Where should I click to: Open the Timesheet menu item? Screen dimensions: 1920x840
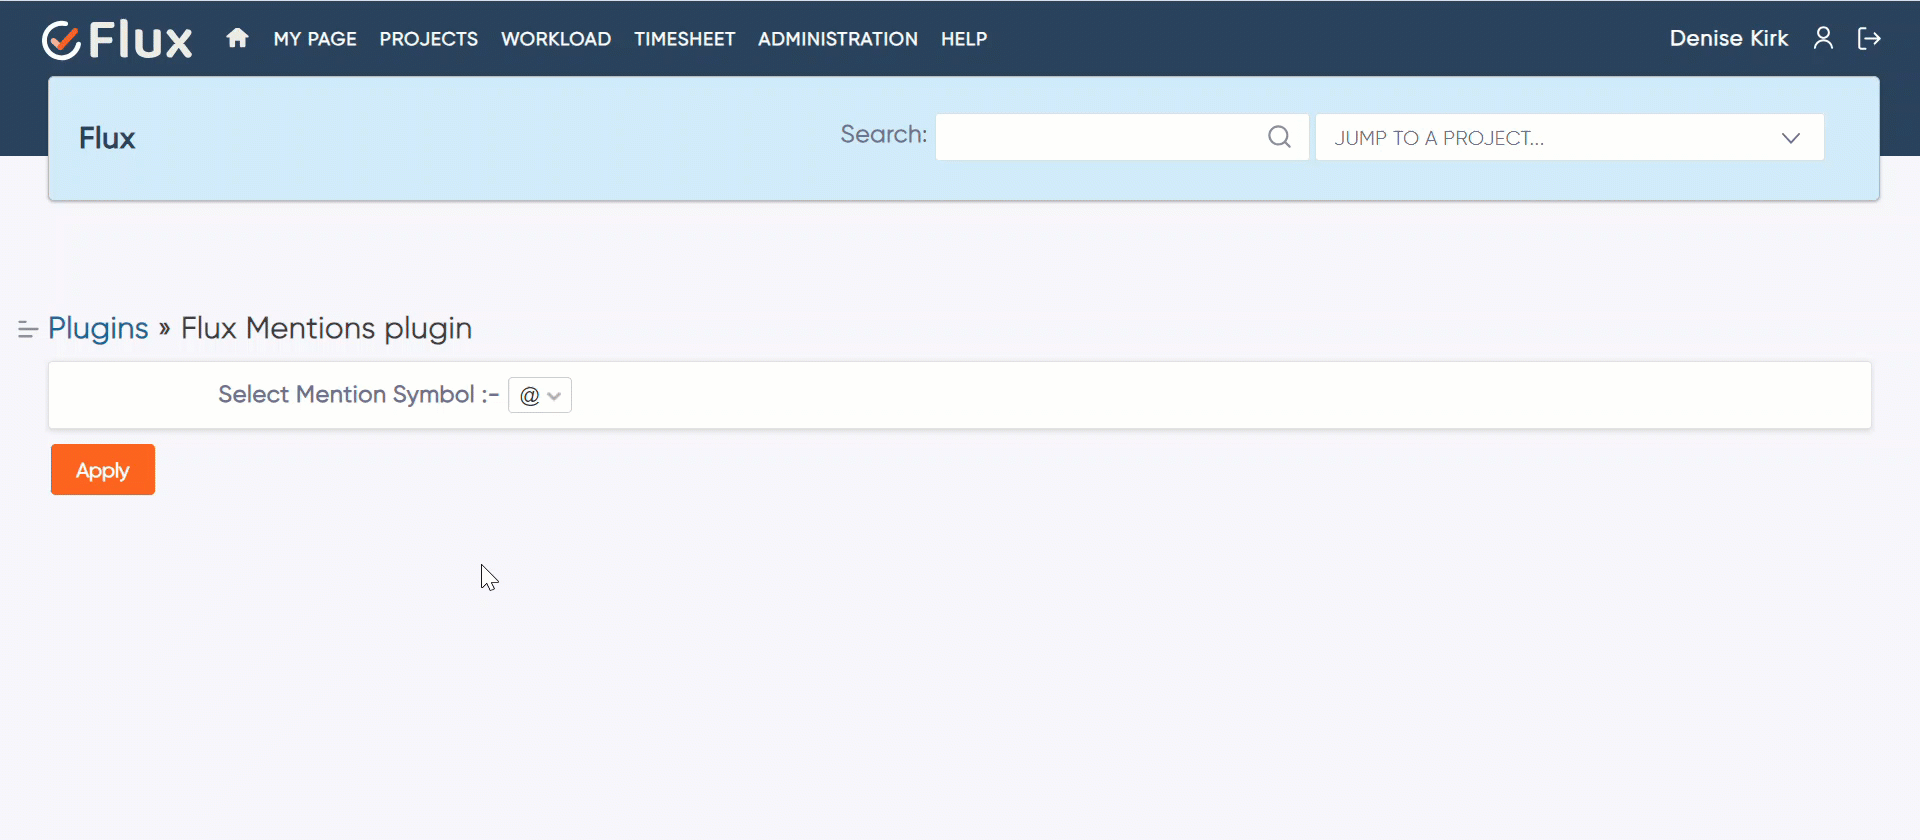684,39
